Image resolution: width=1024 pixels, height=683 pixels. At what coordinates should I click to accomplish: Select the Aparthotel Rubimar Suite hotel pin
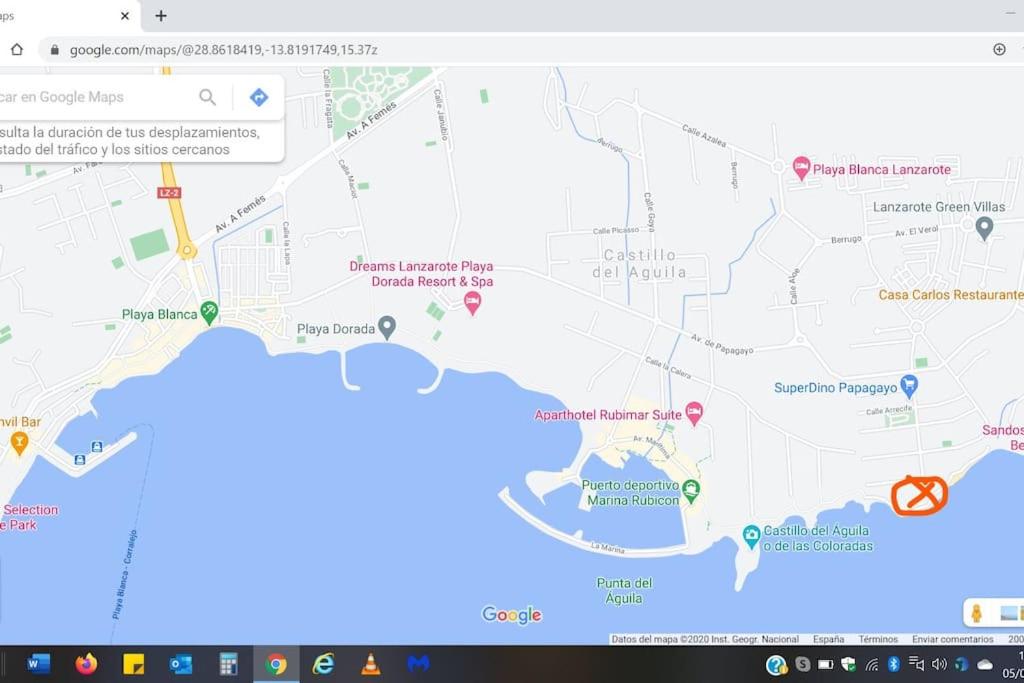tap(694, 413)
